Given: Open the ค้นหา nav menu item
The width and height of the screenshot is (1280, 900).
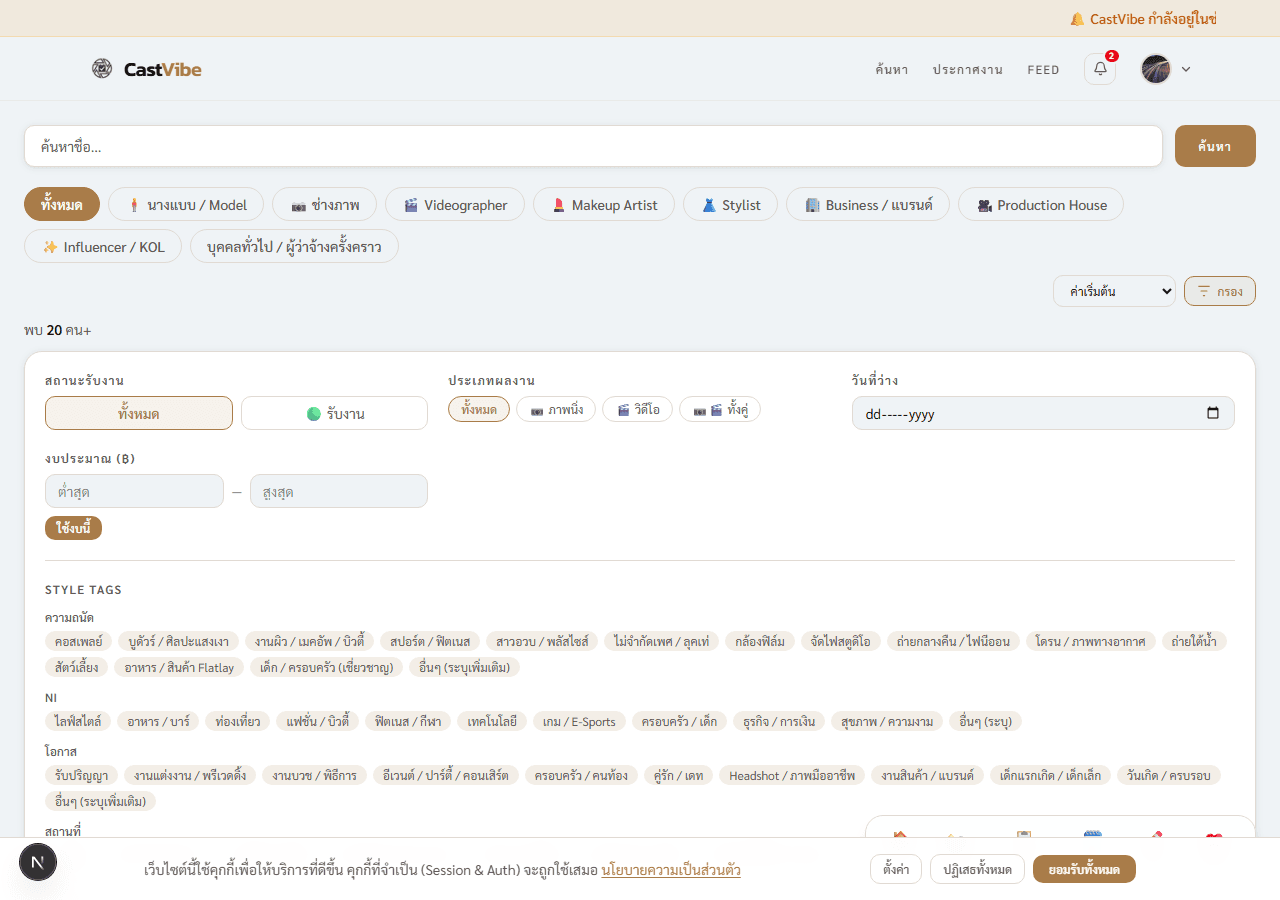Looking at the screenshot, I should [x=891, y=70].
